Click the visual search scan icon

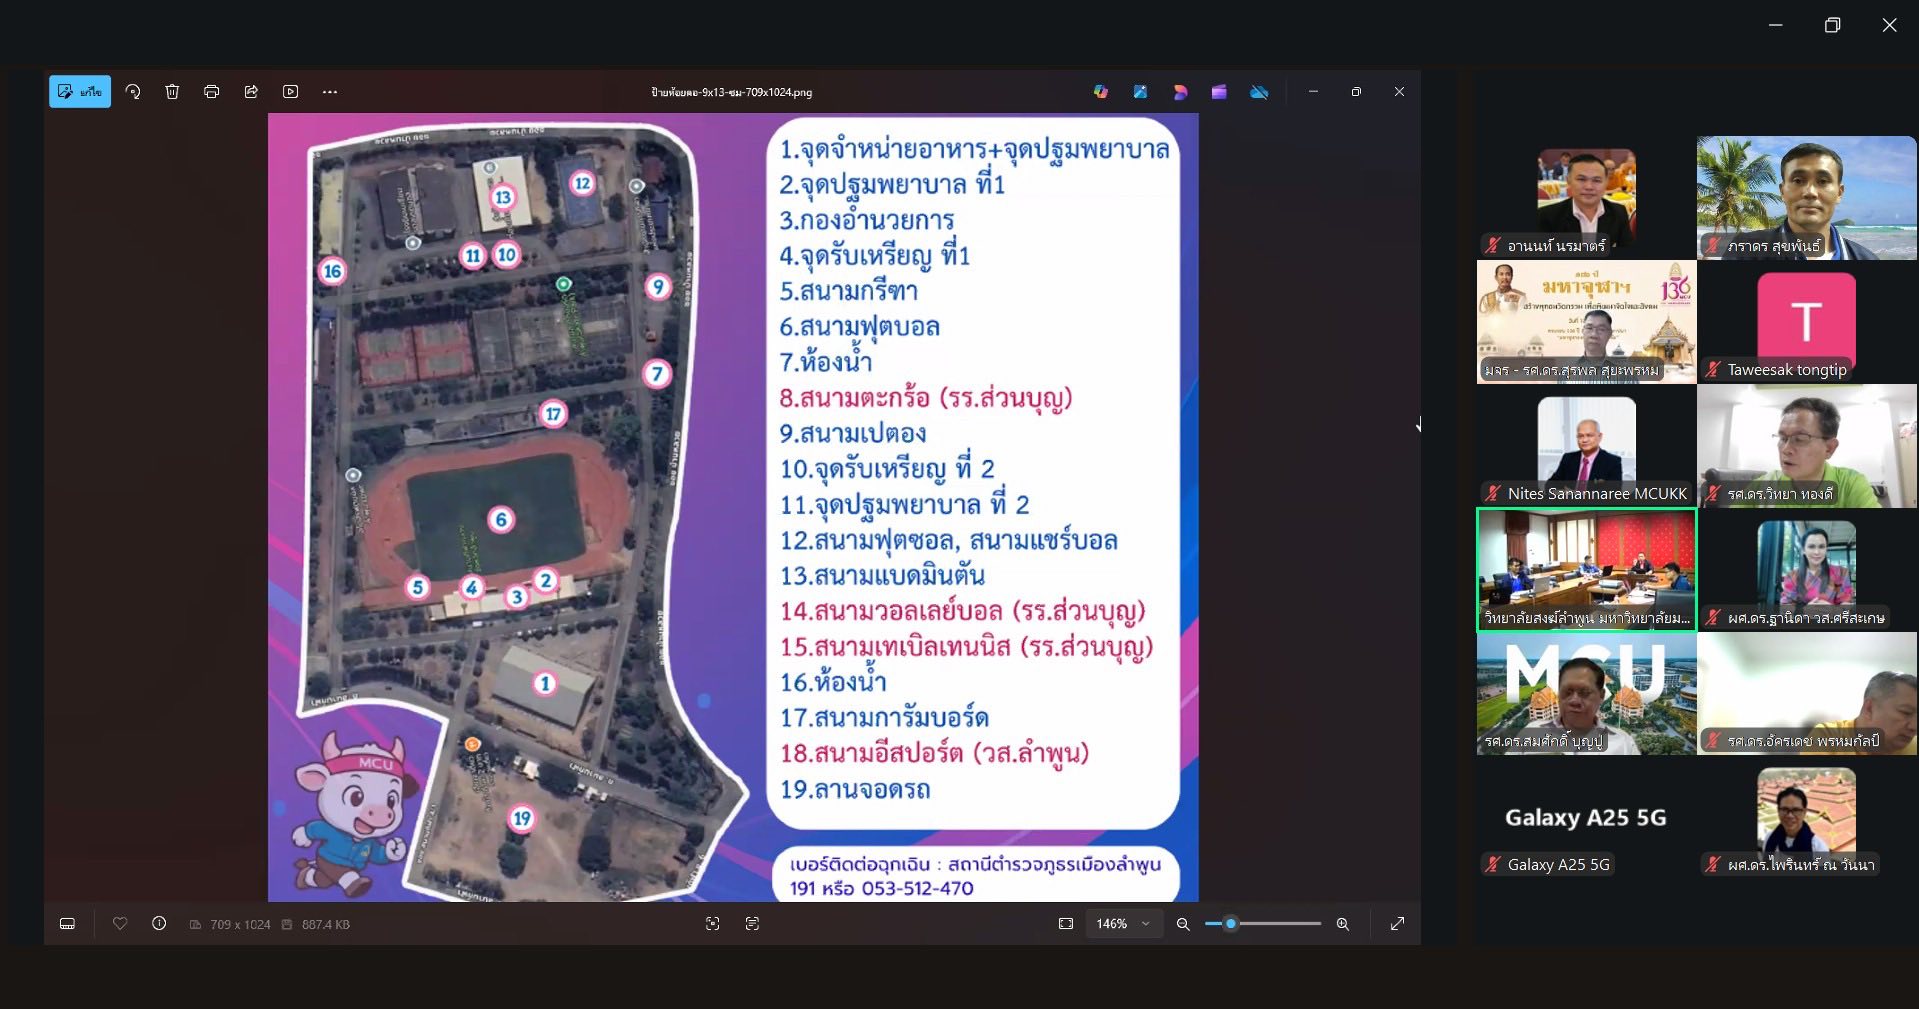tap(712, 924)
